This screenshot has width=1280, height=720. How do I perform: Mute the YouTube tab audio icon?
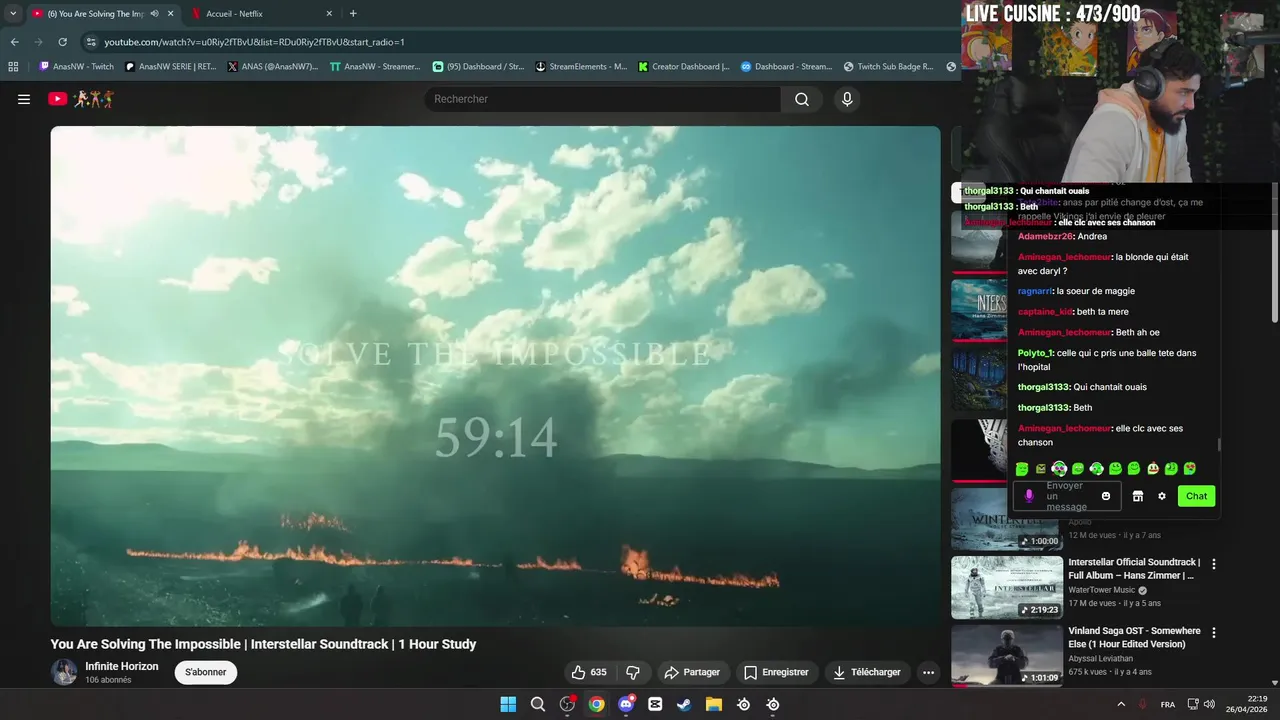pyautogui.click(x=154, y=14)
